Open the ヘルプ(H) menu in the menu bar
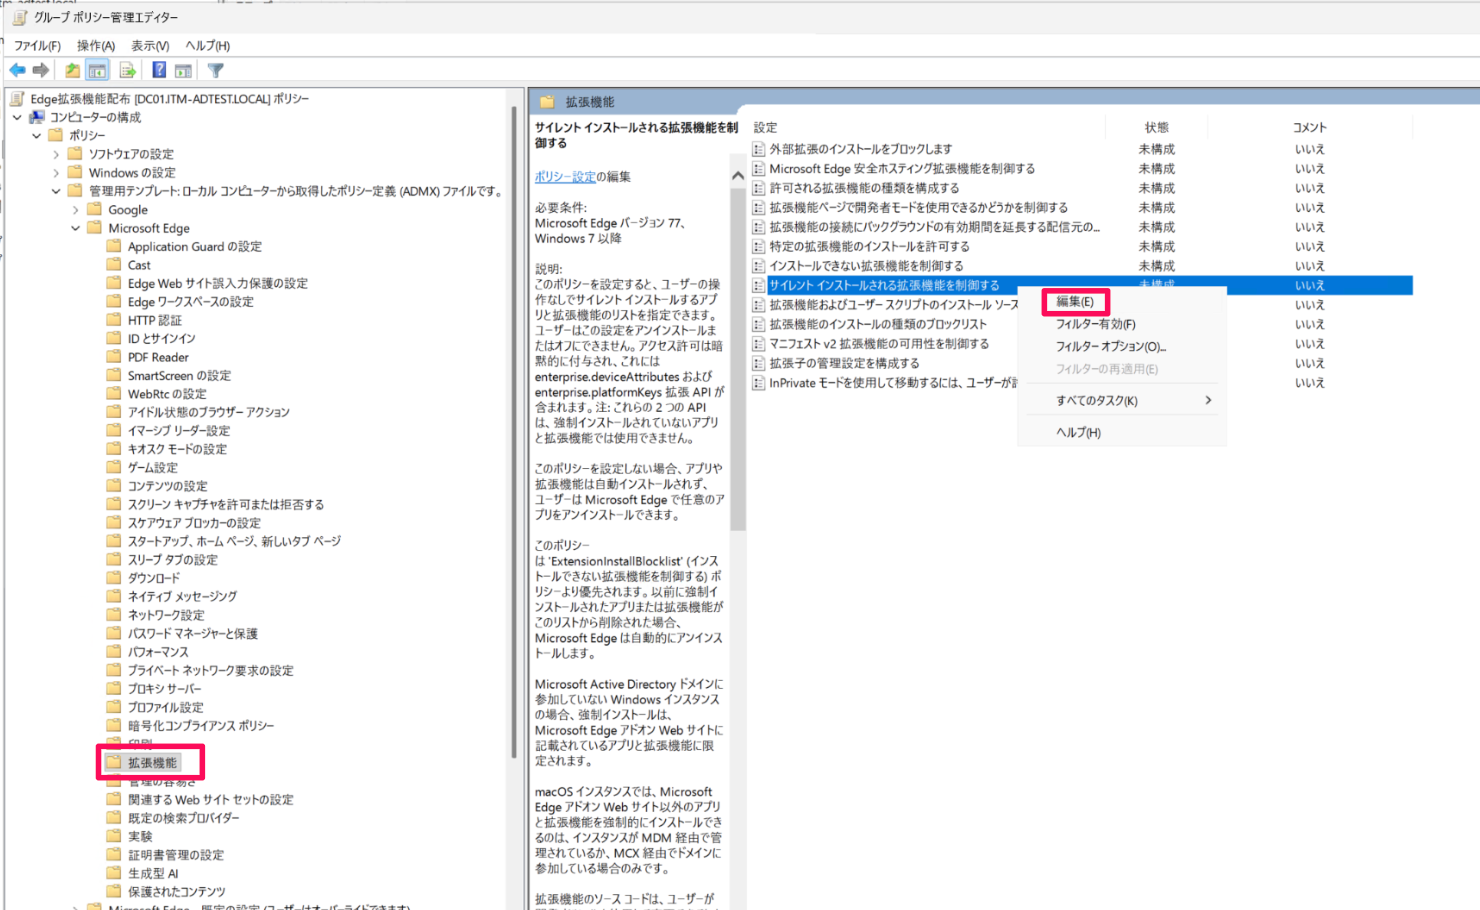The image size is (1480, 910). coord(208,46)
